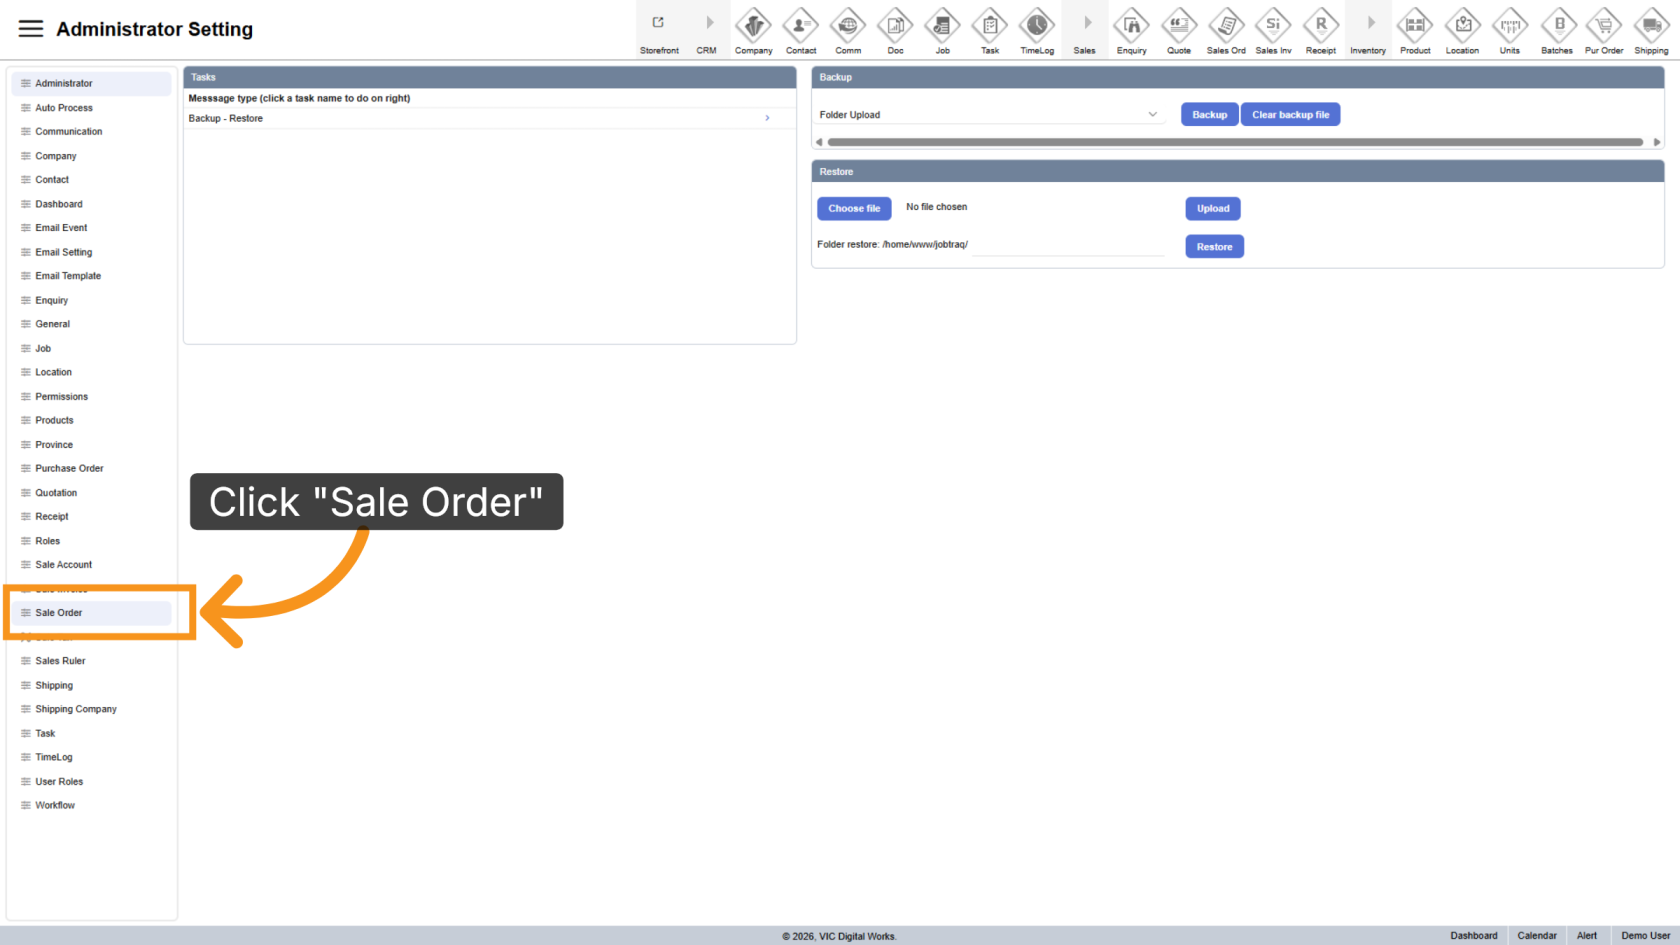This screenshot has height=945, width=1680.
Task: Click the Backup button
Action: [1210, 115]
